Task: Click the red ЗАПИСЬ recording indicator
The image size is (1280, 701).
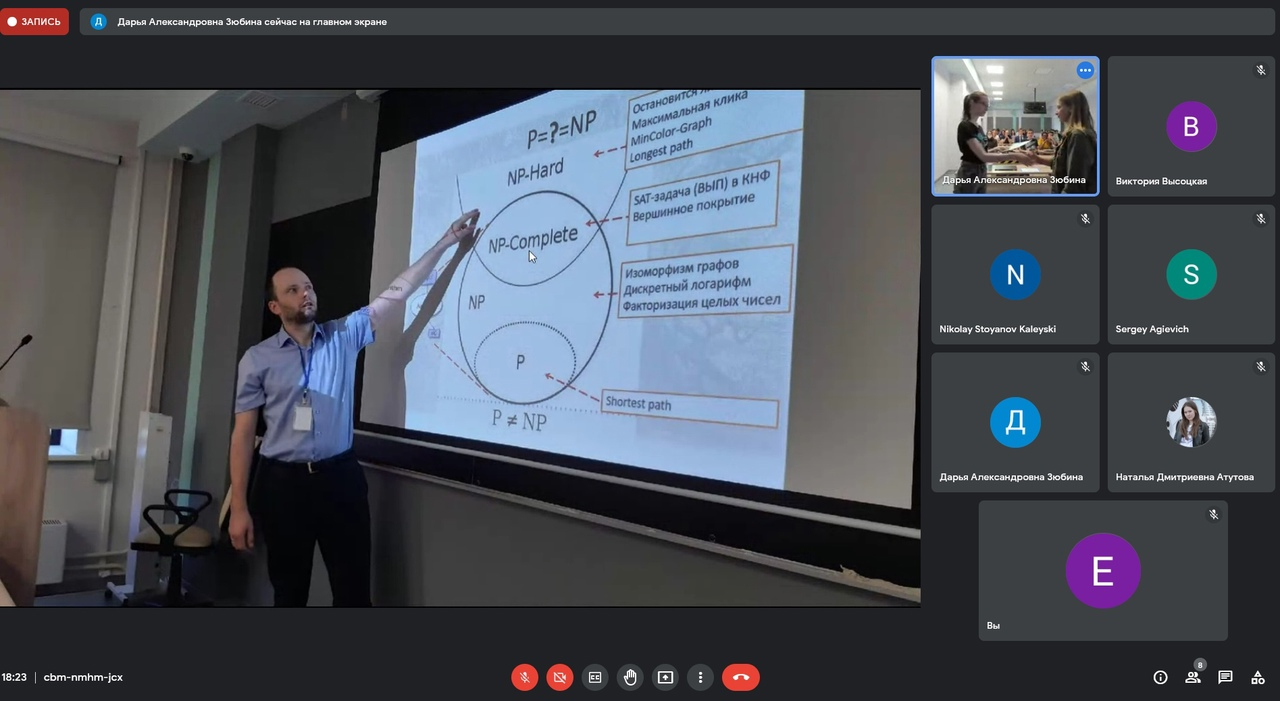Action: coord(35,21)
